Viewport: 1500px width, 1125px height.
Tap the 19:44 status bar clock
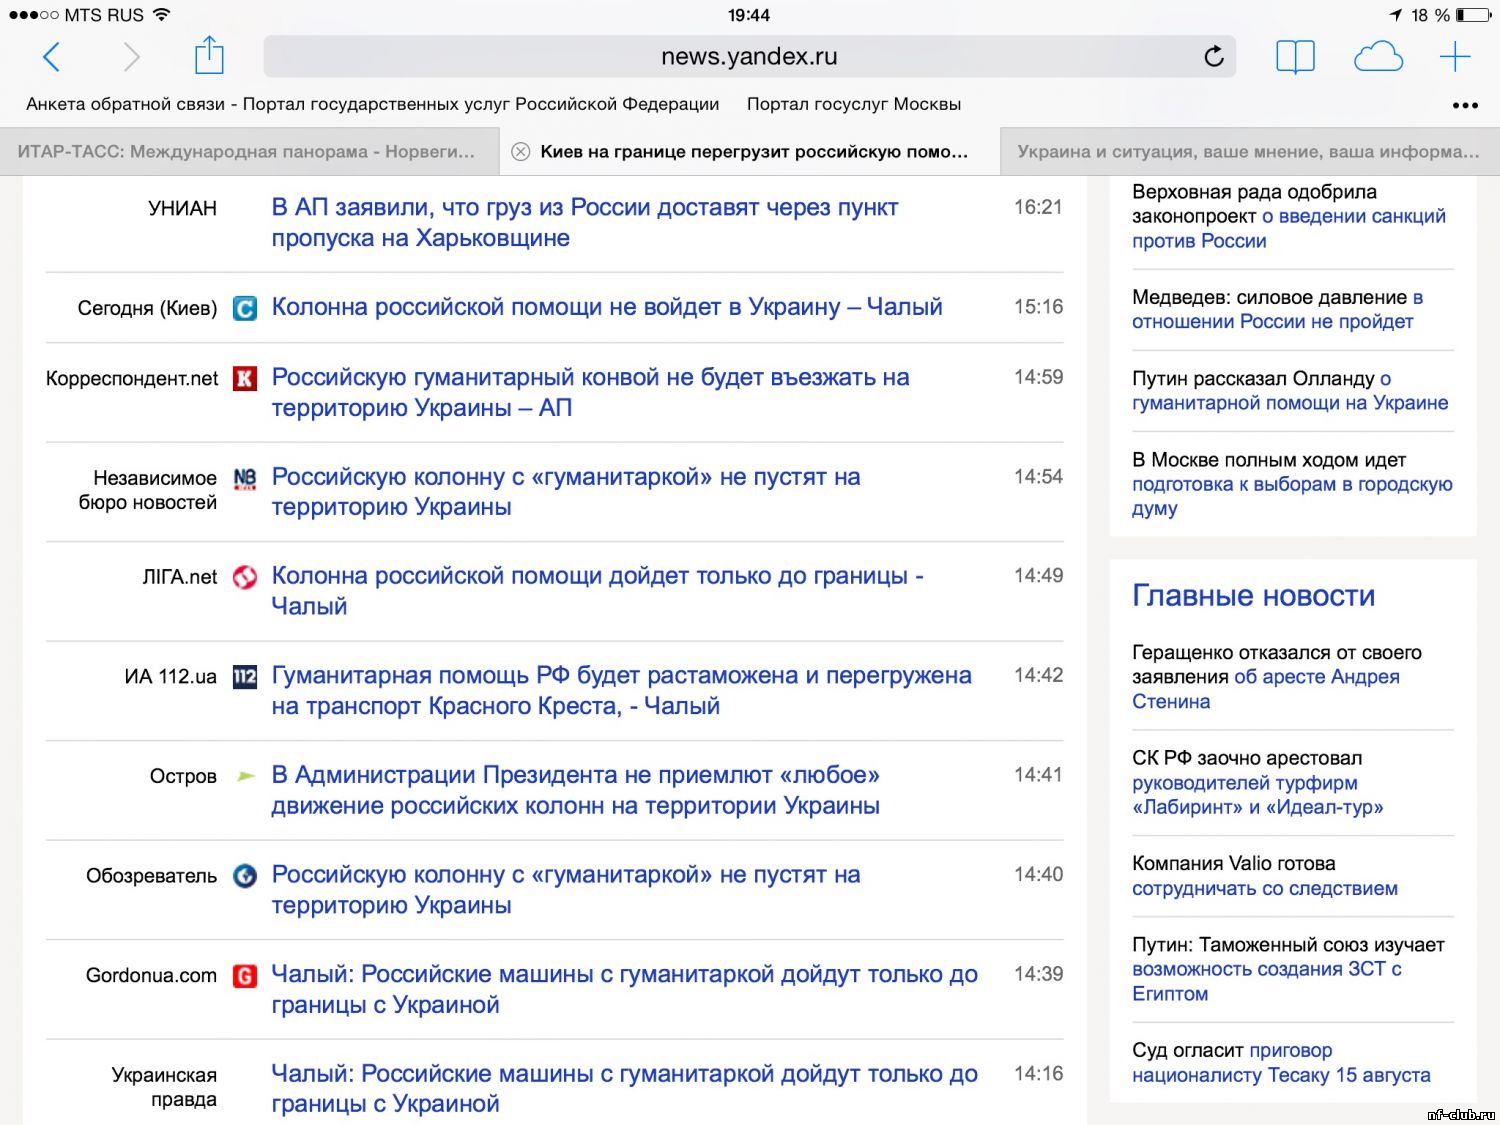pyautogui.click(x=749, y=15)
